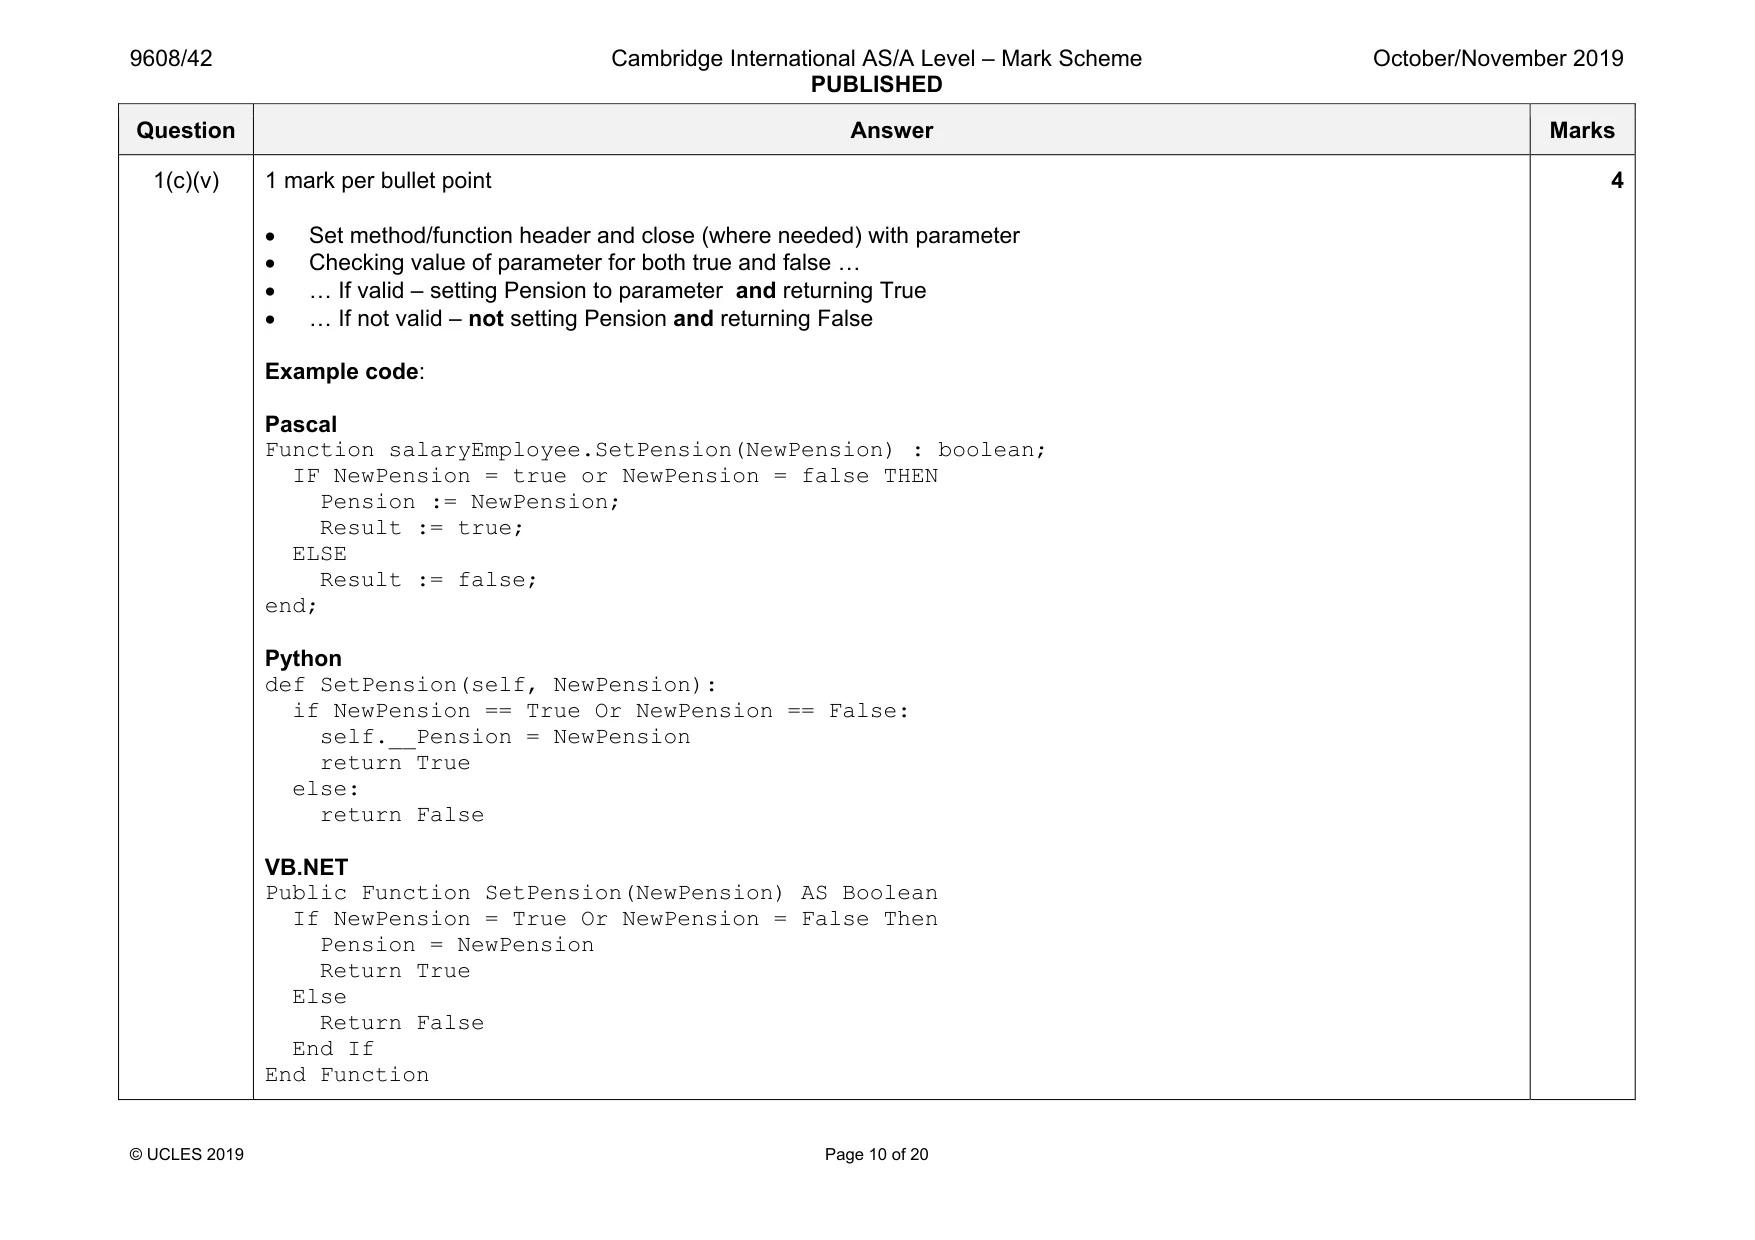Select the header 'Cambridge International AS/A Level – Mark Scheme'

click(876, 58)
